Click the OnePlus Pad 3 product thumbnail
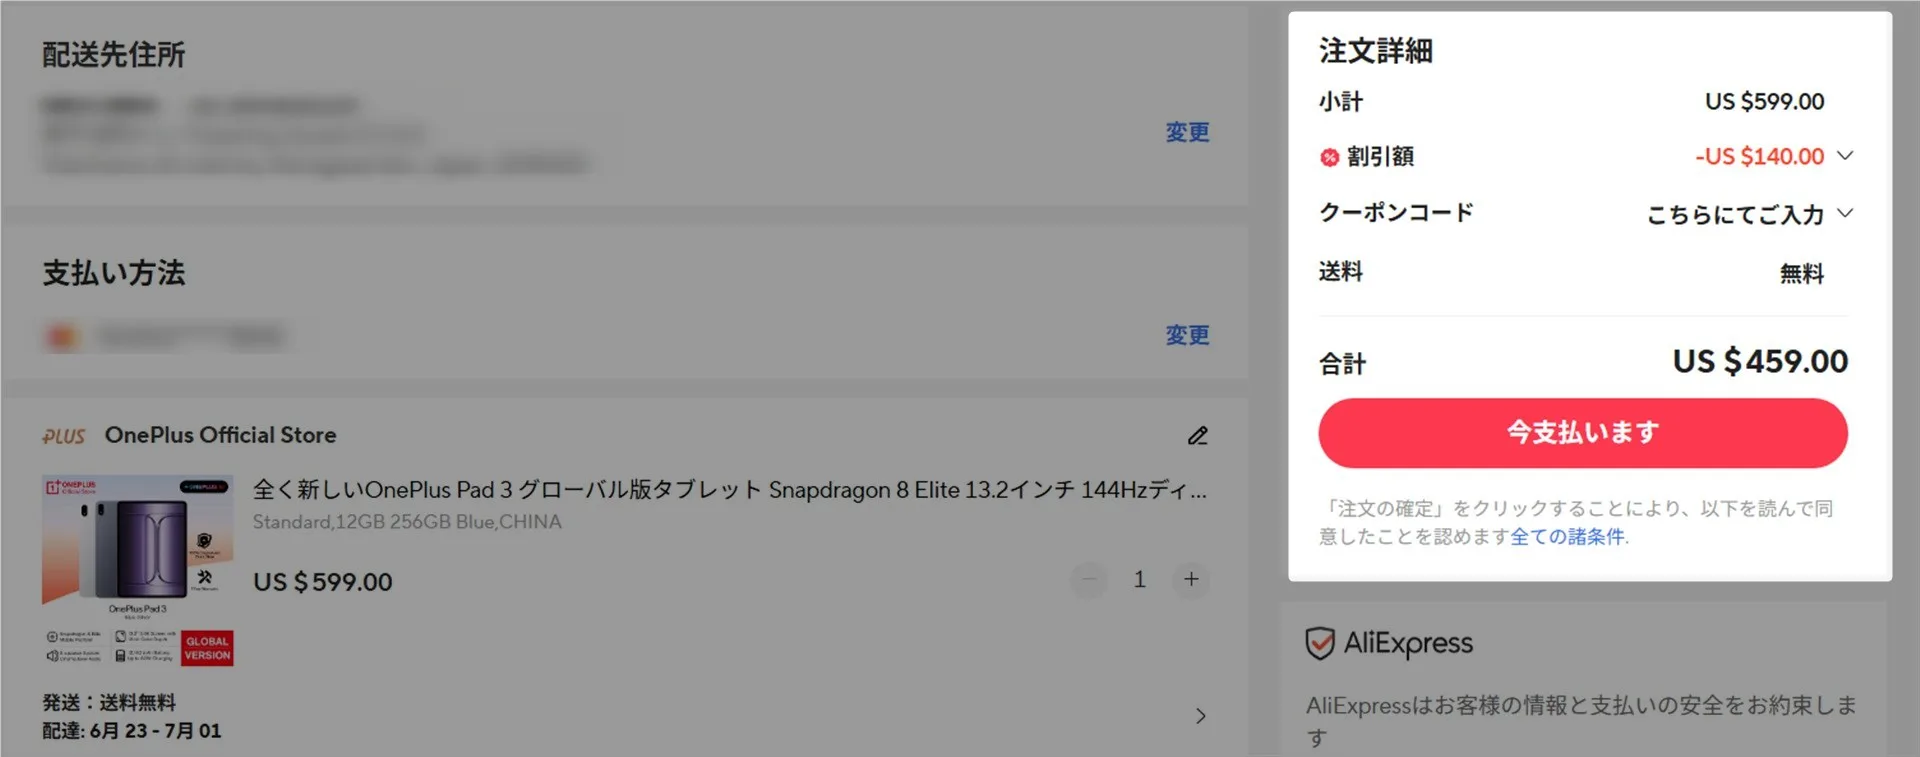Screen dimensions: 1920x757 point(138,570)
